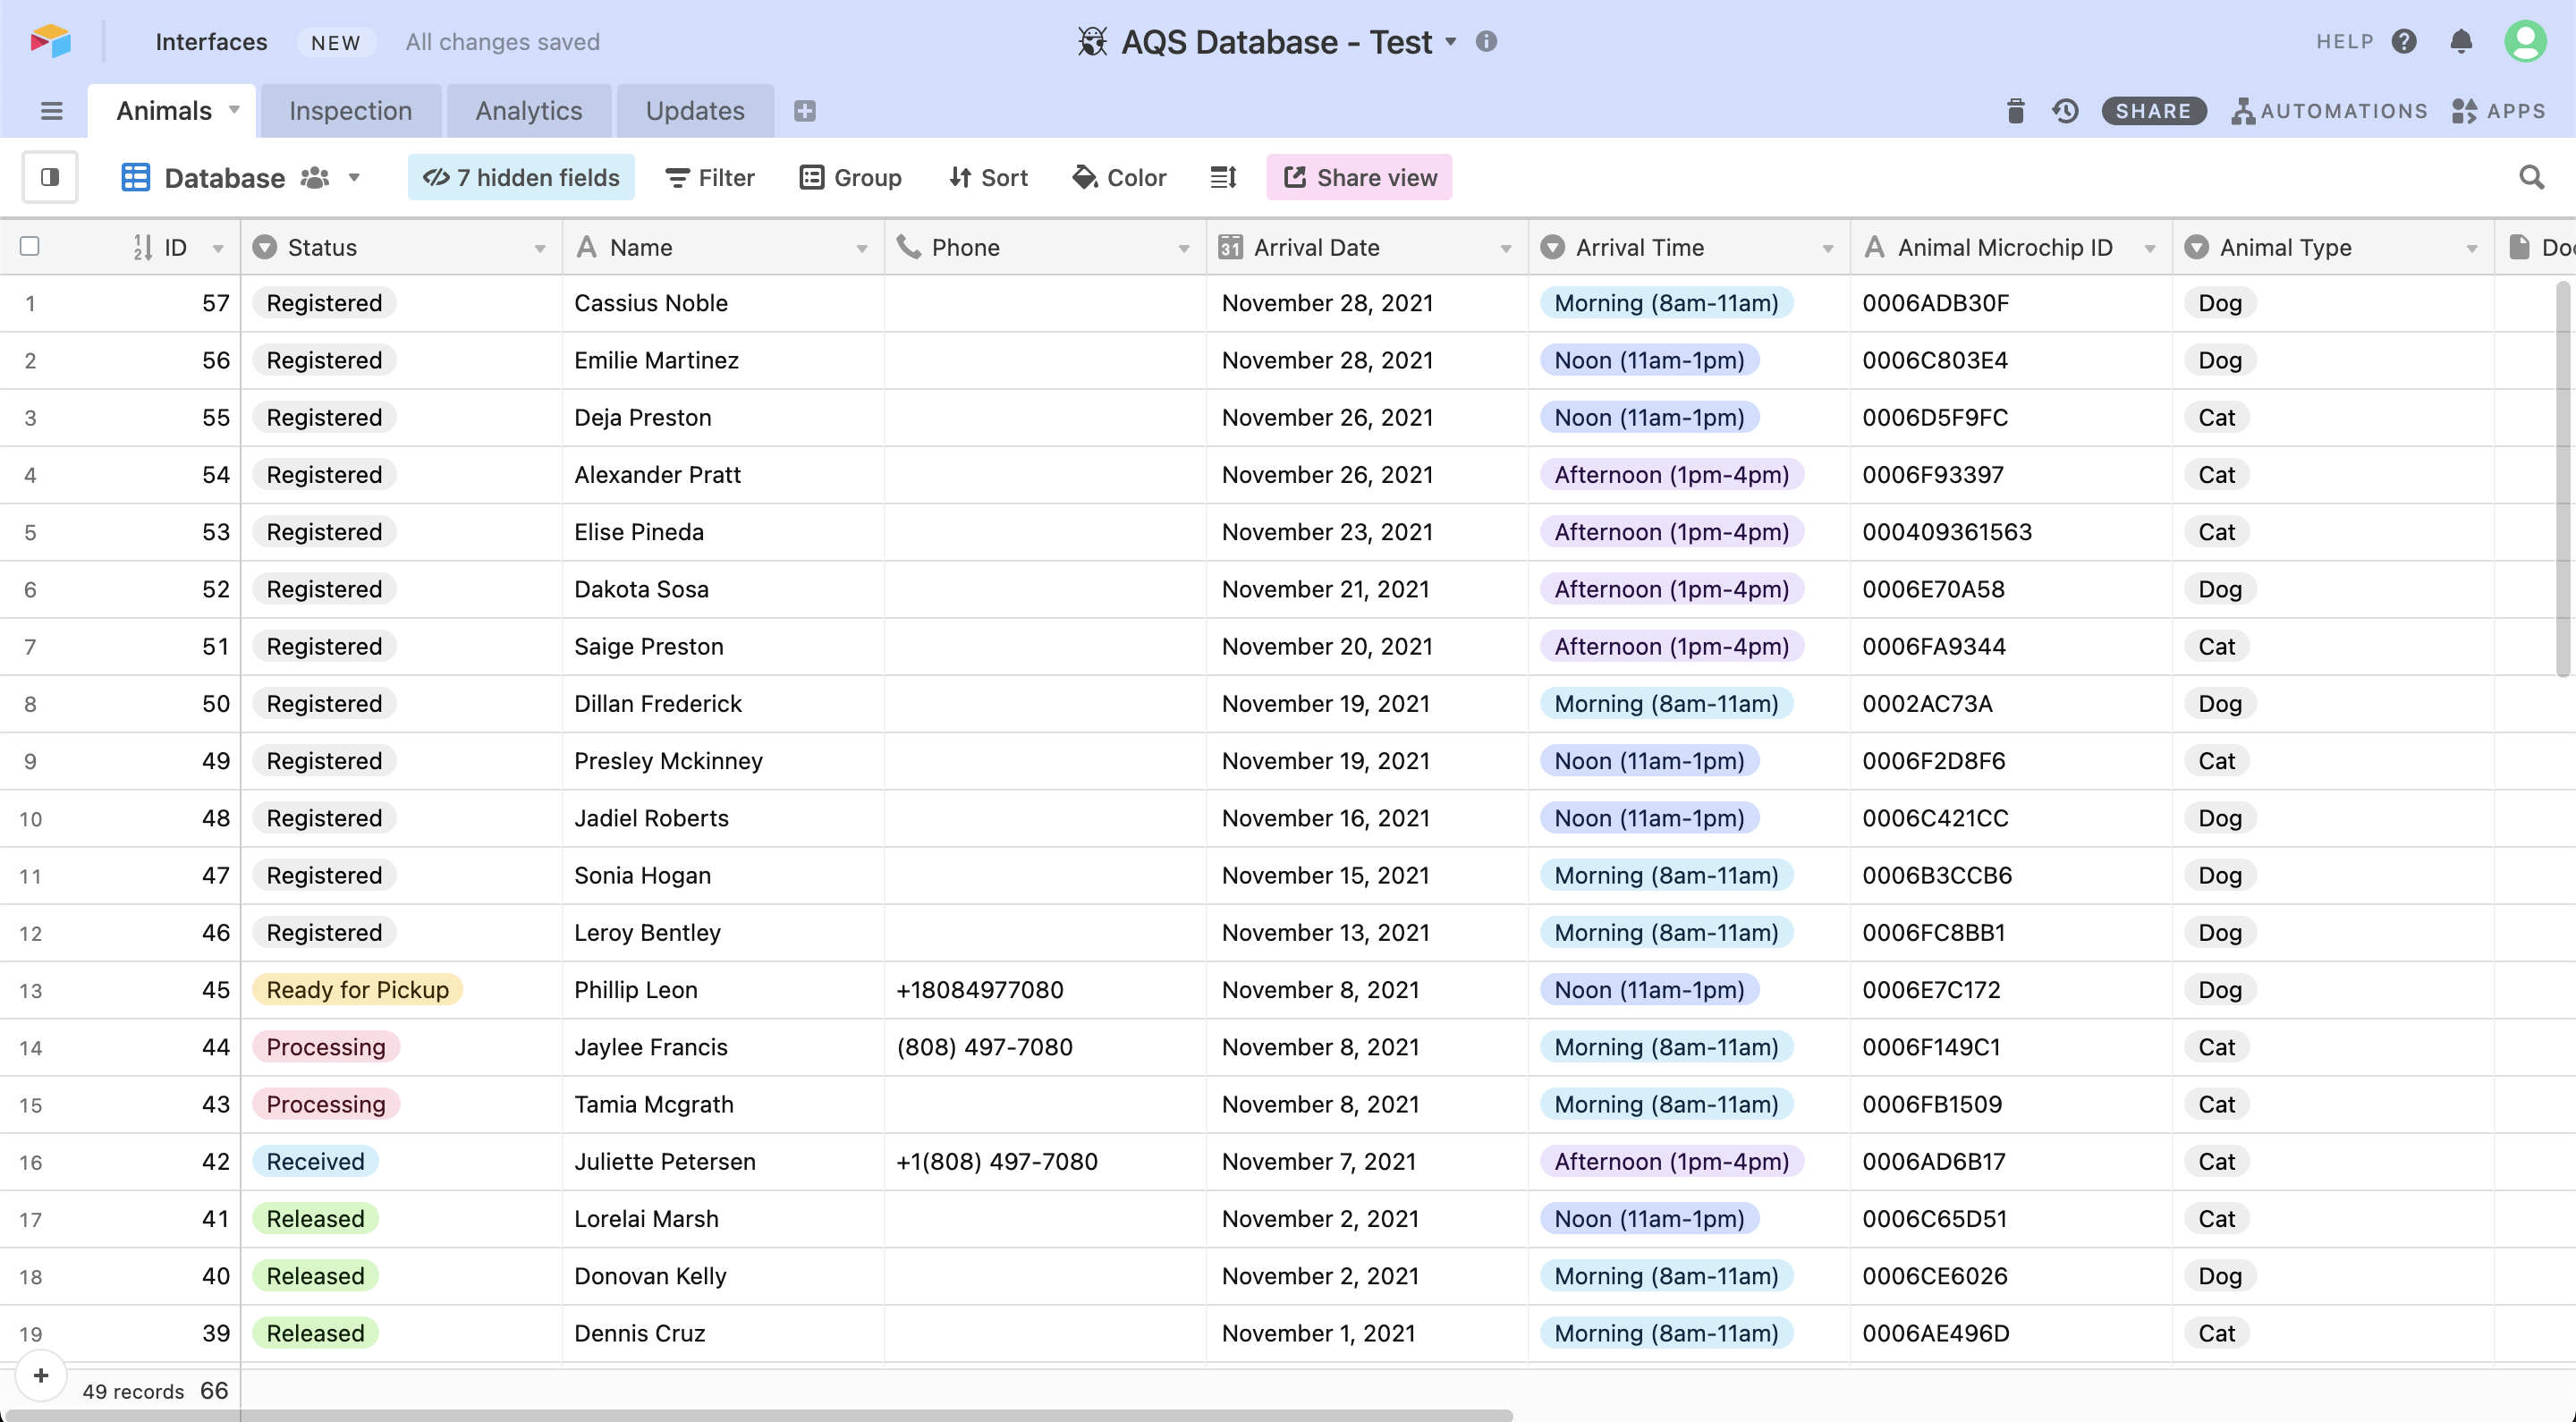Open the row height icon
2576x1422 pixels.
point(1223,178)
